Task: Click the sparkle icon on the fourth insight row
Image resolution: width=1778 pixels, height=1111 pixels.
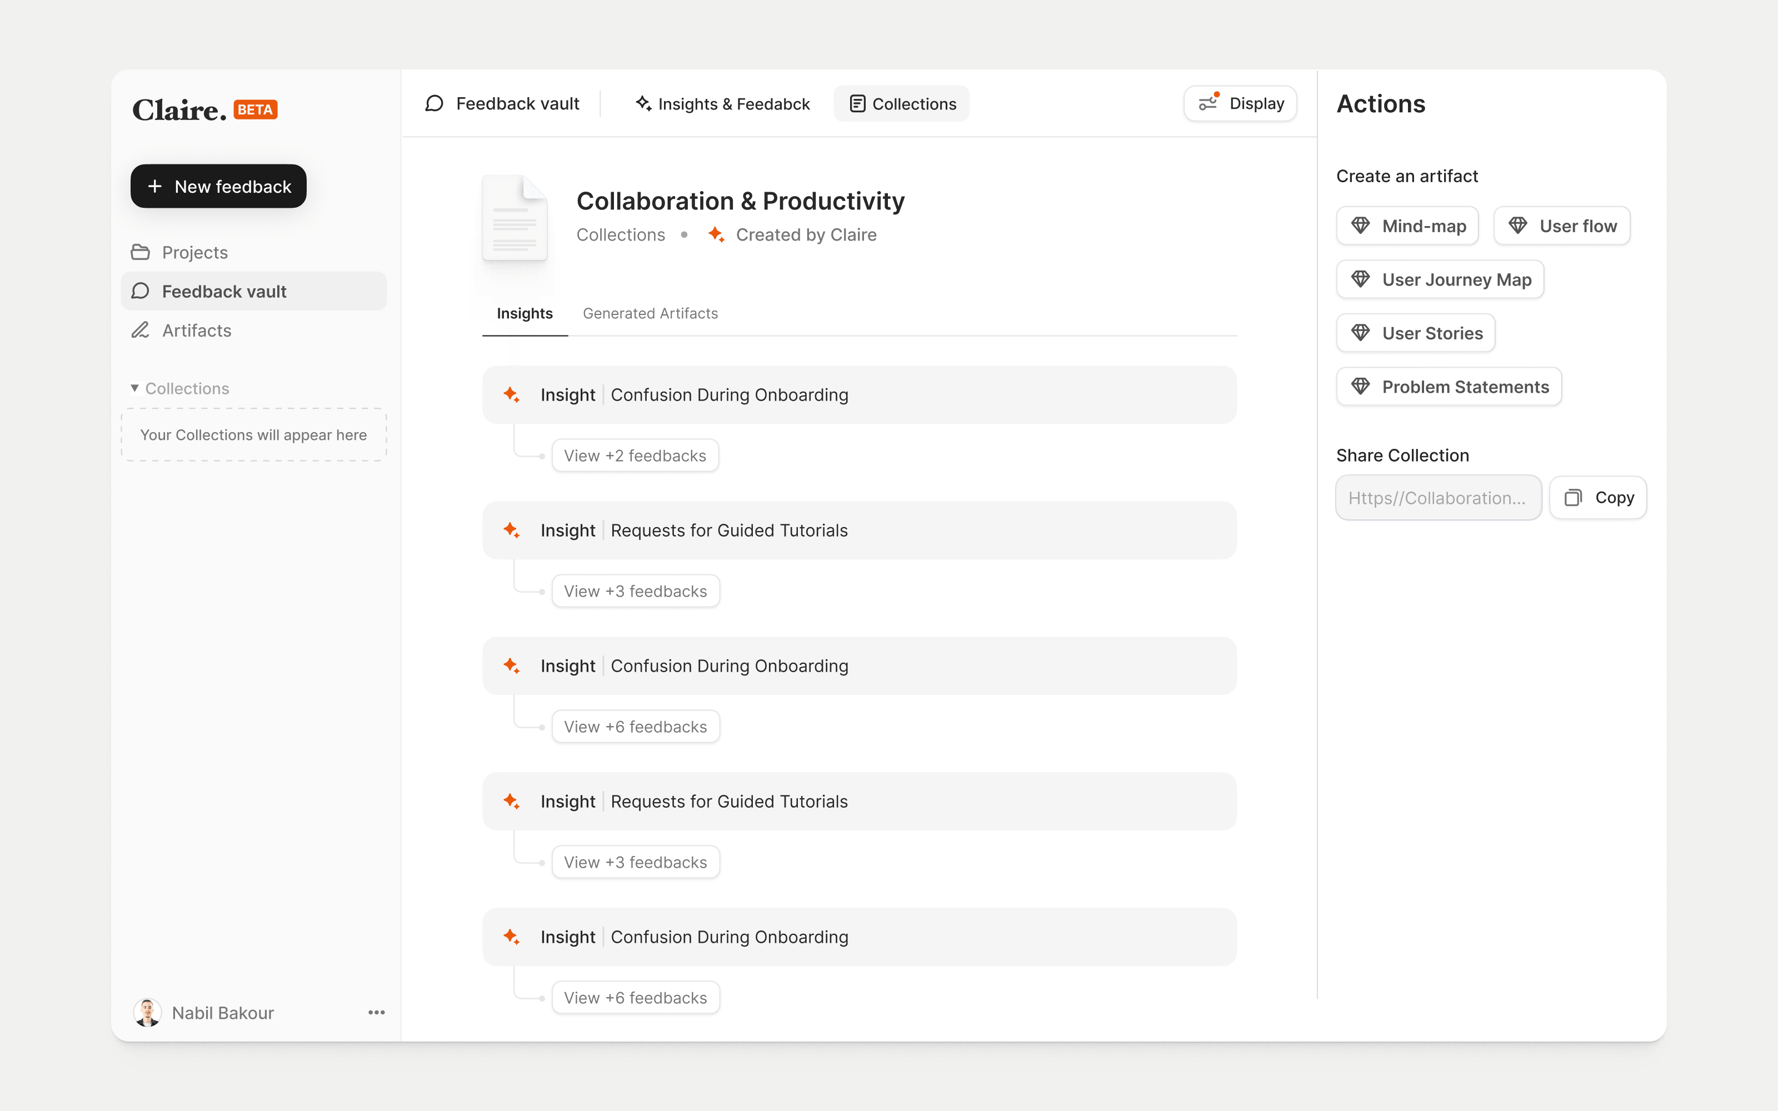Action: (x=512, y=801)
